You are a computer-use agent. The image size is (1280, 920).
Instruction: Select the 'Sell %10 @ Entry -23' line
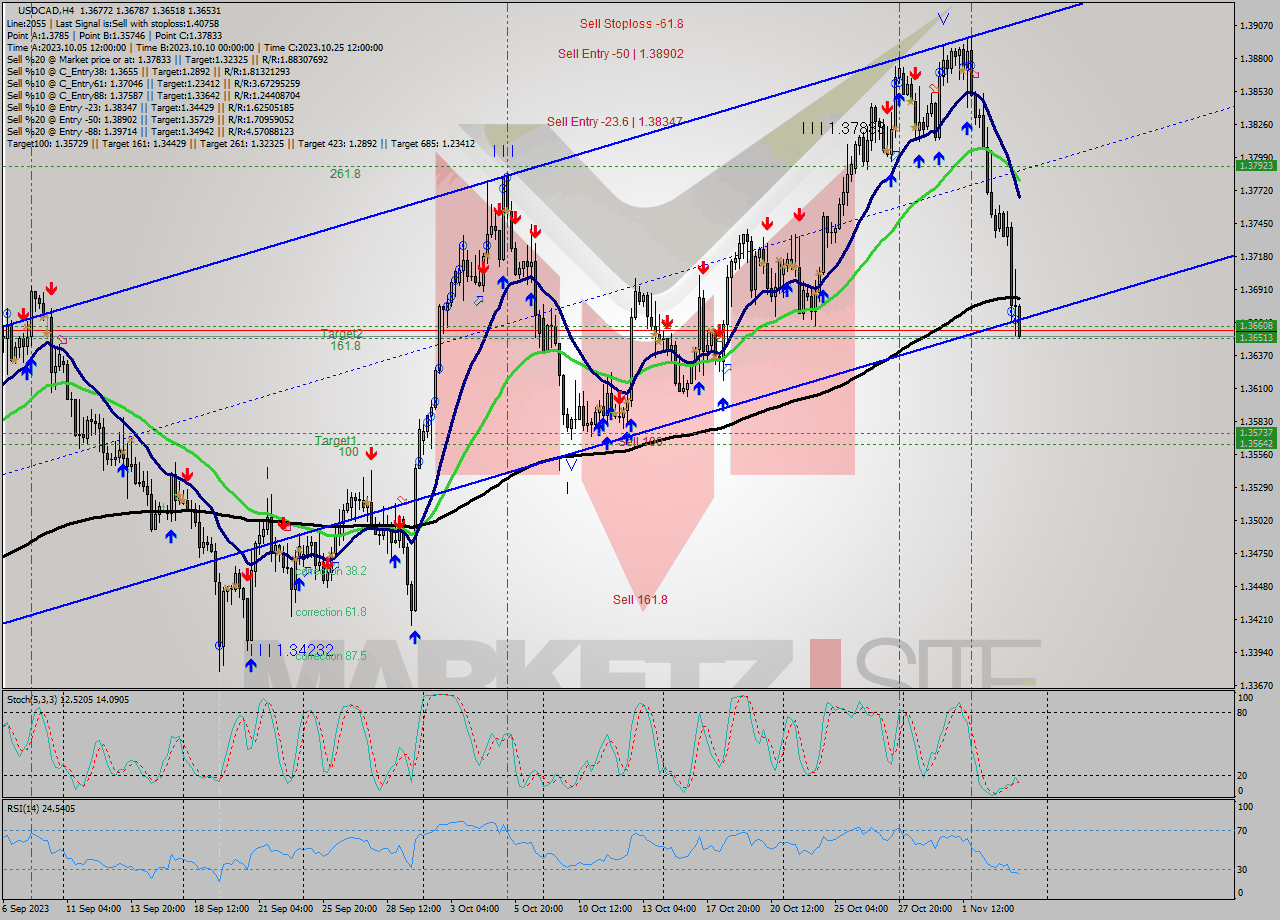150,107
